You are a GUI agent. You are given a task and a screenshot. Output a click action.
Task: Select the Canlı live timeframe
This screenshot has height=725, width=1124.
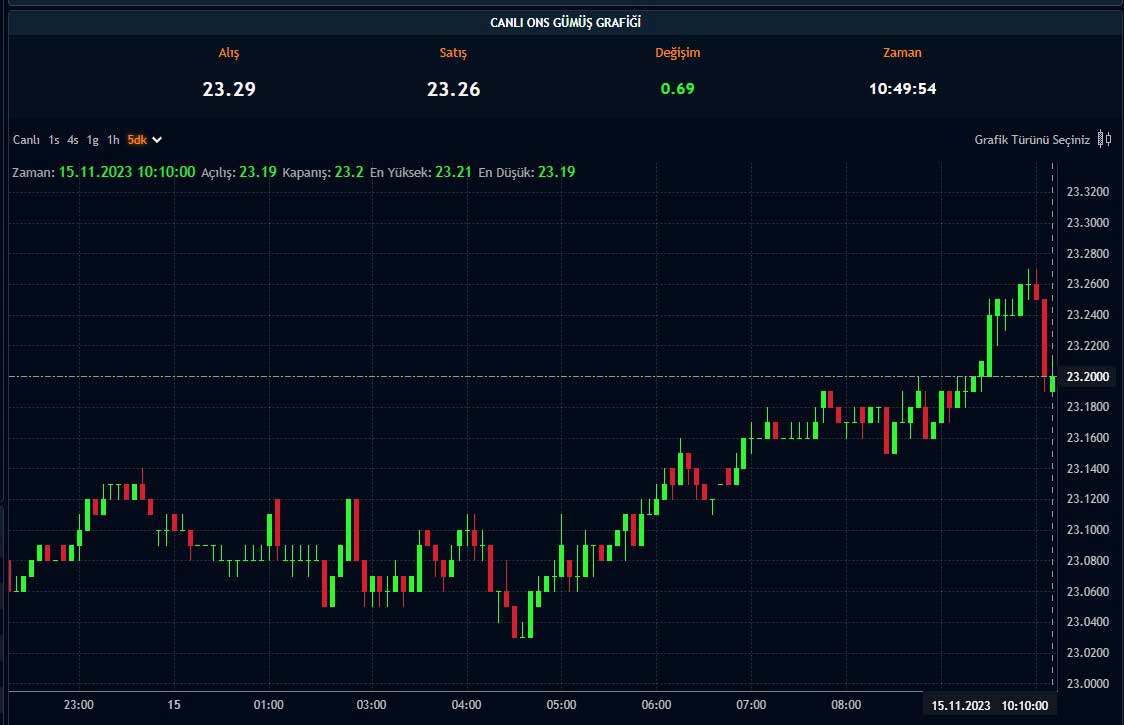click(x=26, y=140)
